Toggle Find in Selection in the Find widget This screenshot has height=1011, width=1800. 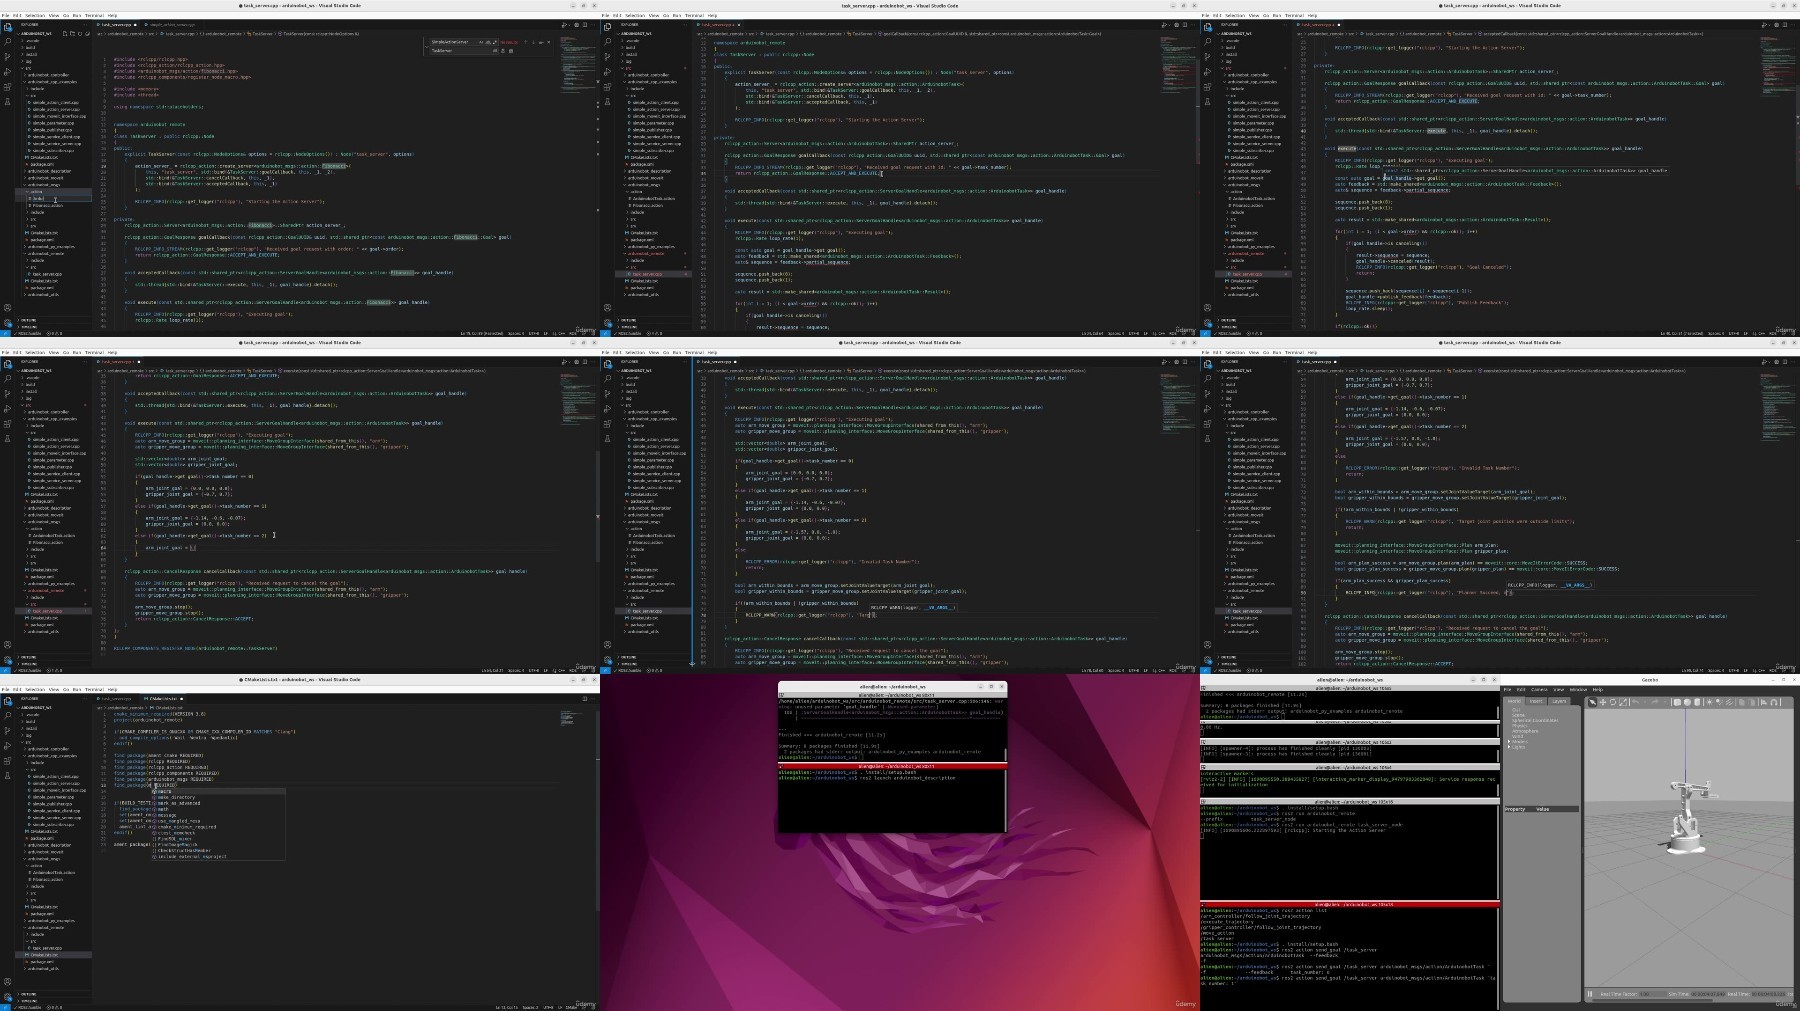point(541,42)
